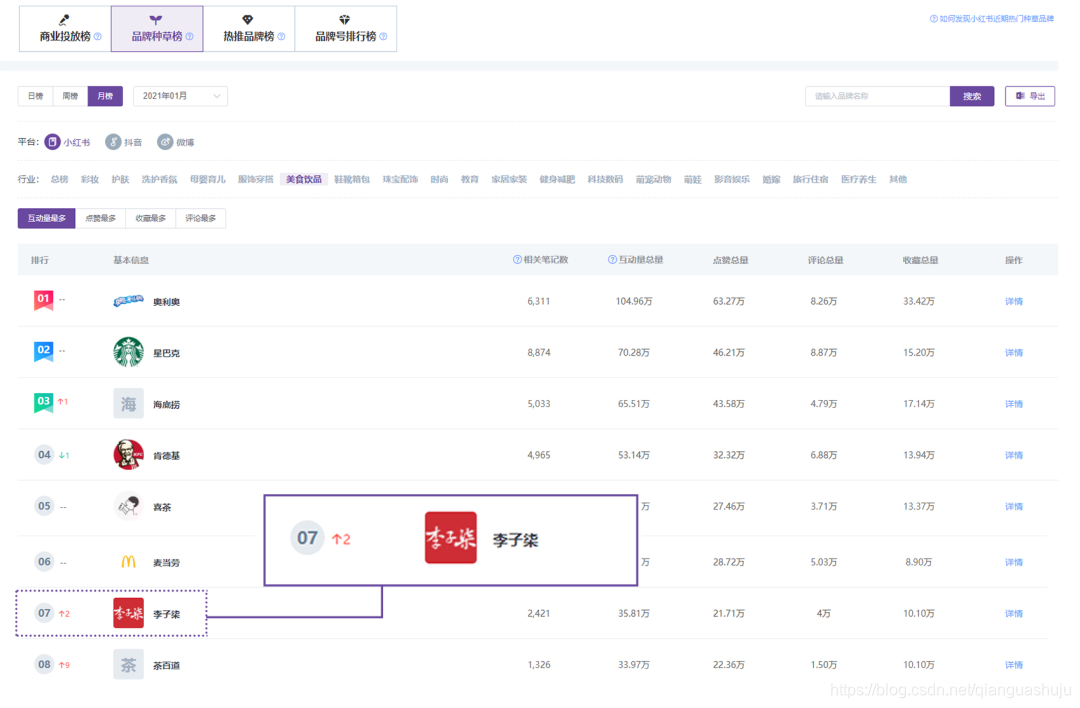Click 104.96万 interaction value for 奥利奥

[634, 301]
